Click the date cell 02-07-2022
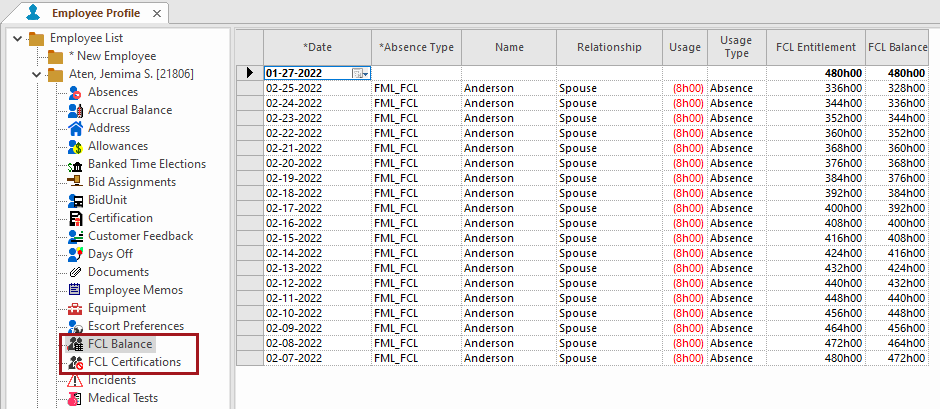This screenshot has height=409, width=940. tap(318, 358)
